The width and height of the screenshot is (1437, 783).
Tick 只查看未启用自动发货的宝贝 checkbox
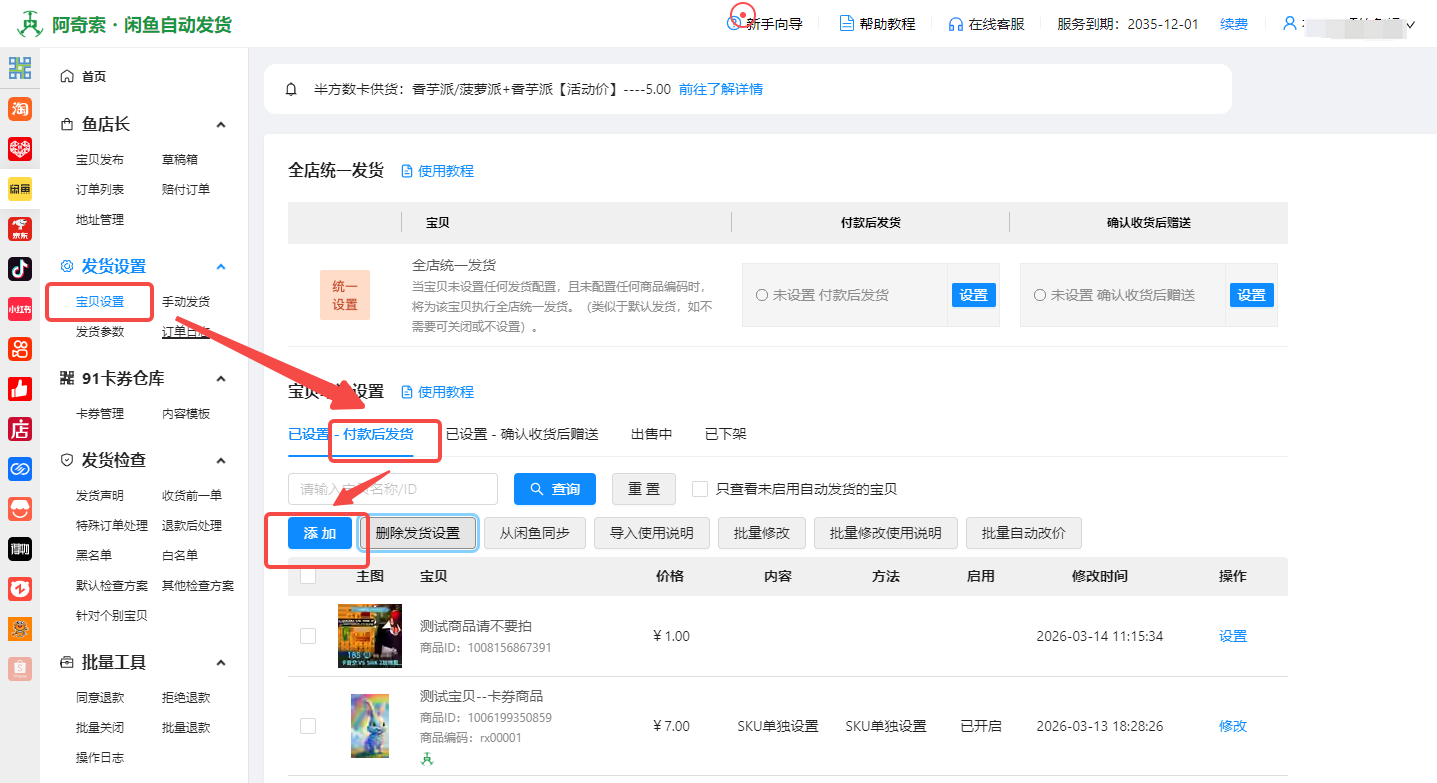coord(700,489)
